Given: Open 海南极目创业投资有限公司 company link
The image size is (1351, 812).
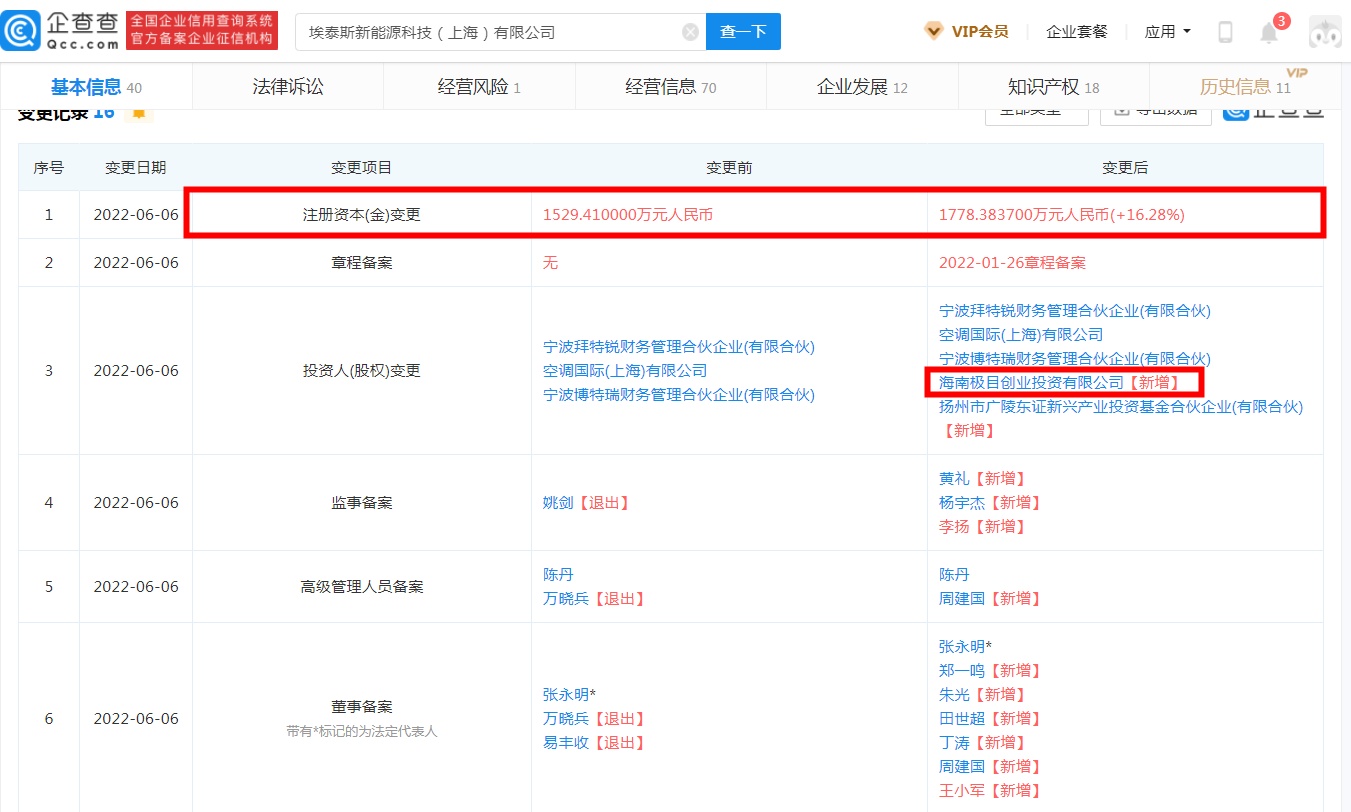Looking at the screenshot, I should click(1031, 382).
